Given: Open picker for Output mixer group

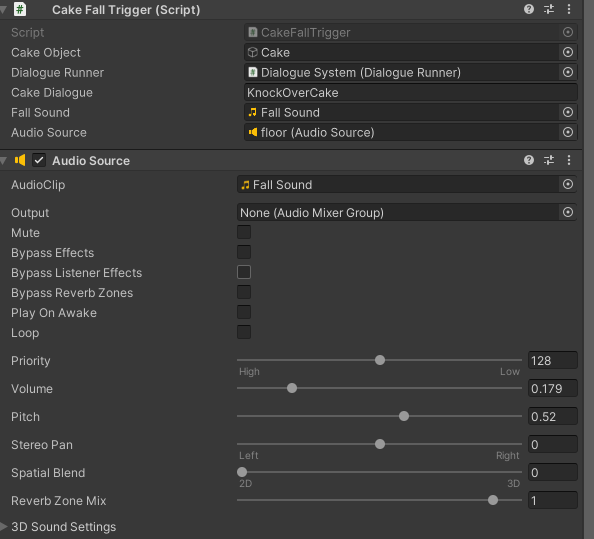Looking at the screenshot, I should (x=567, y=212).
